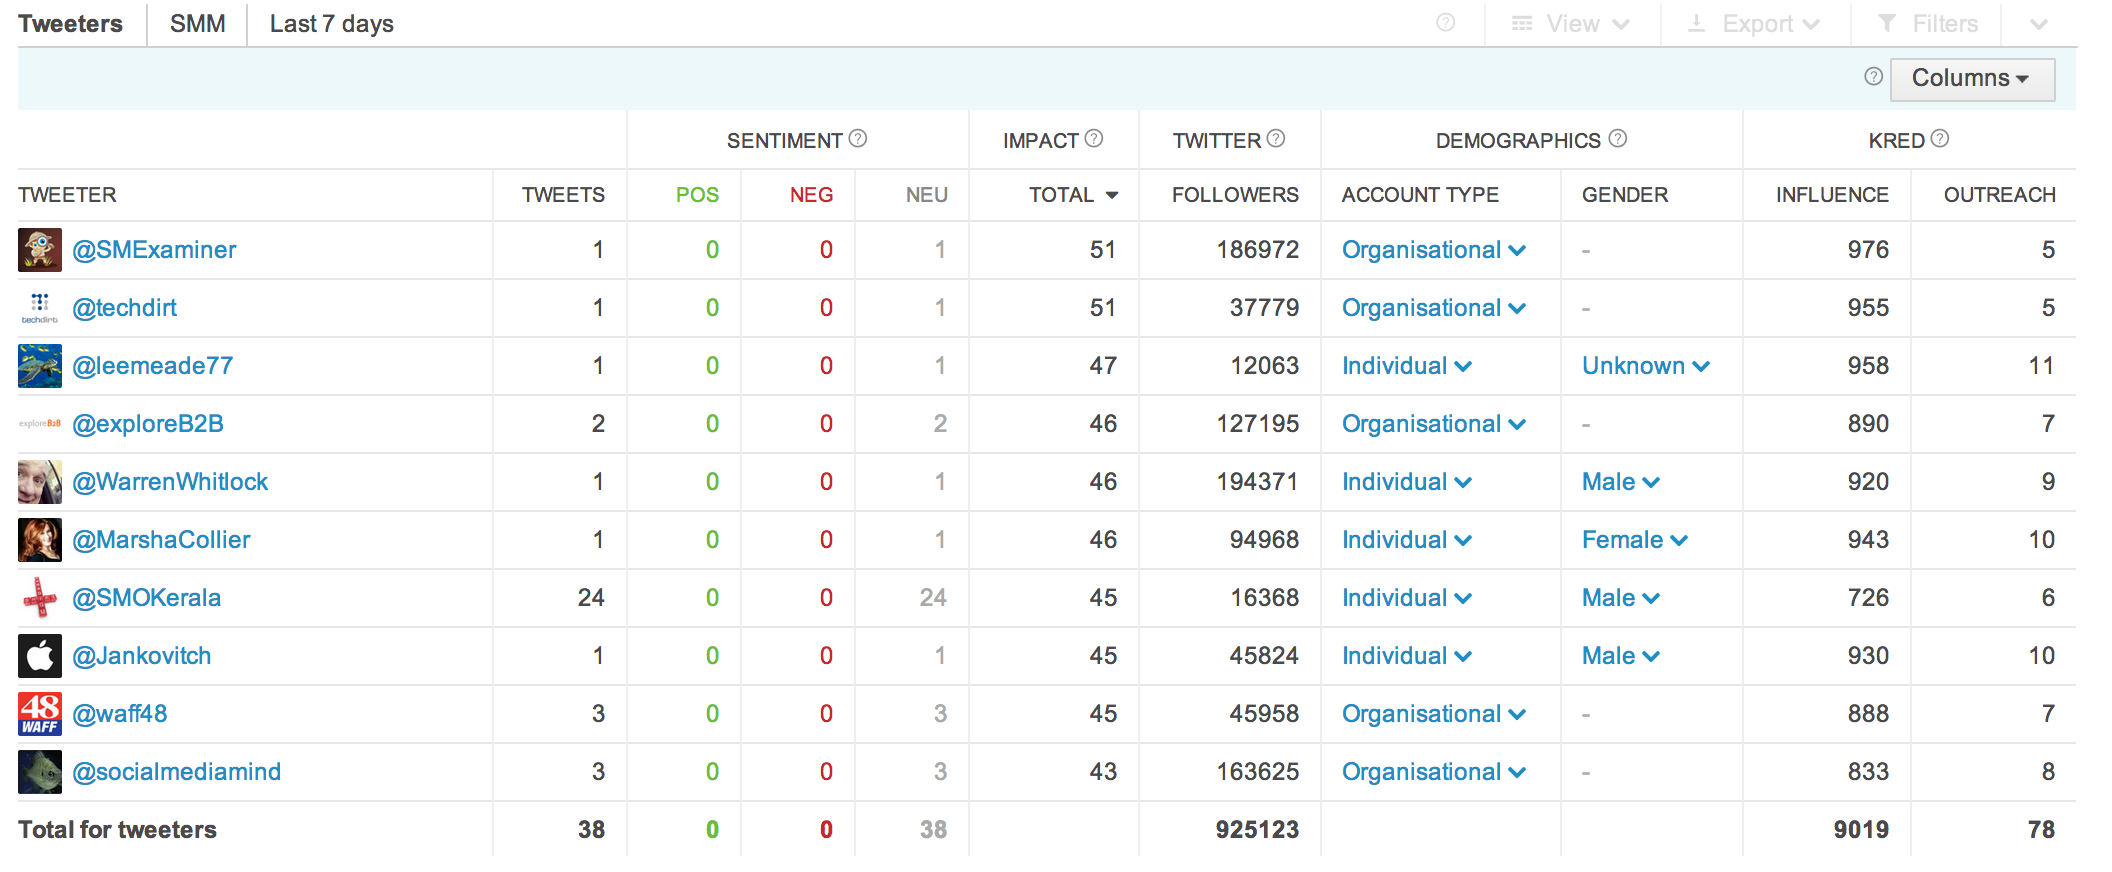
Task: Click the help icon next to KRED
Action: pyautogui.click(x=1939, y=139)
